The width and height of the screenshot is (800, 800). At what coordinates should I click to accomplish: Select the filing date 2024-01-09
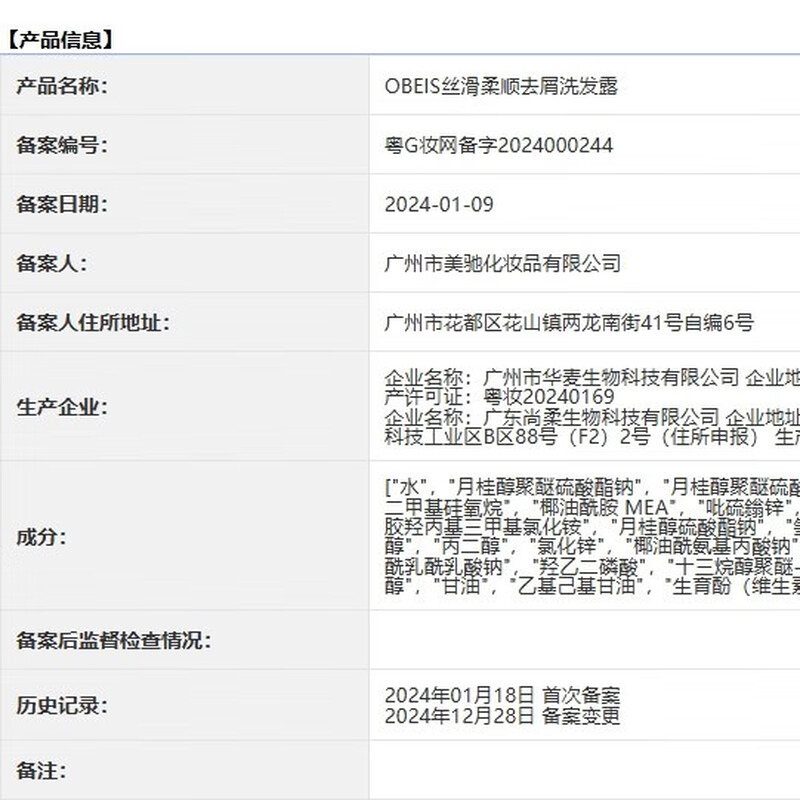click(439, 205)
